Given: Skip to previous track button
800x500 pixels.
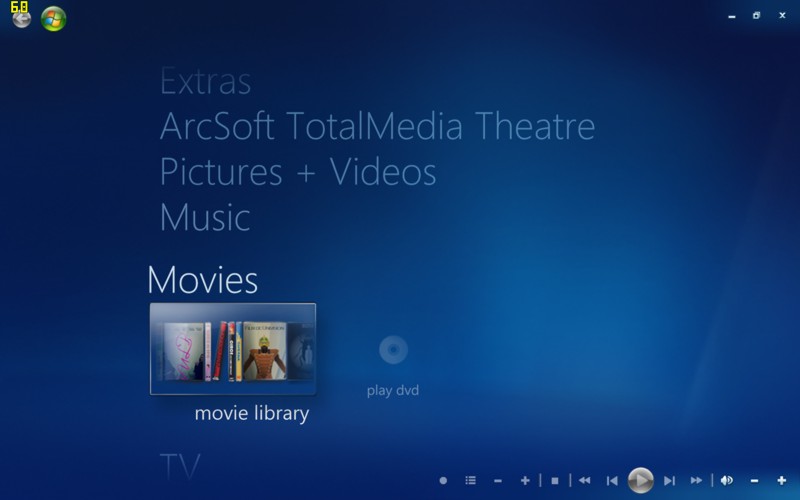Looking at the screenshot, I should [x=612, y=481].
